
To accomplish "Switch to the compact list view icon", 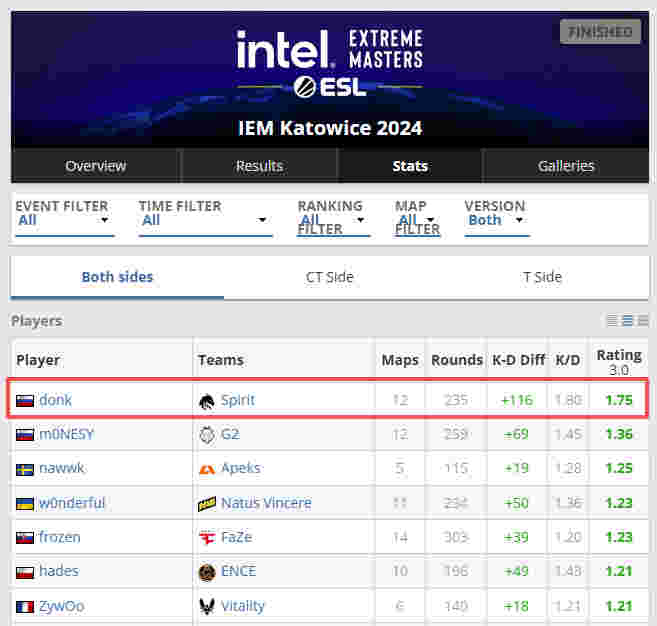I will pos(612,321).
